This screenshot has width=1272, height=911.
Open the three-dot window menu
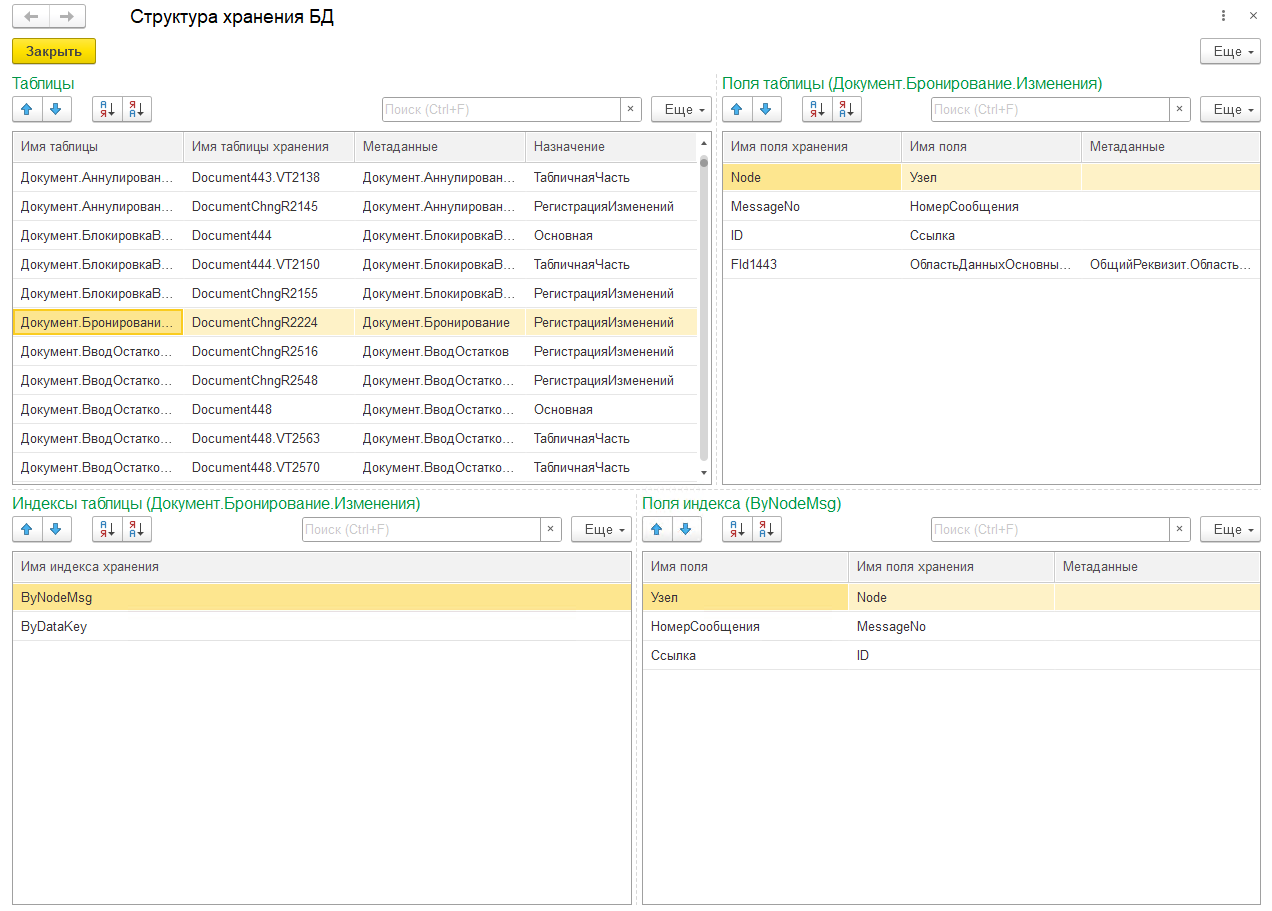click(x=1223, y=16)
